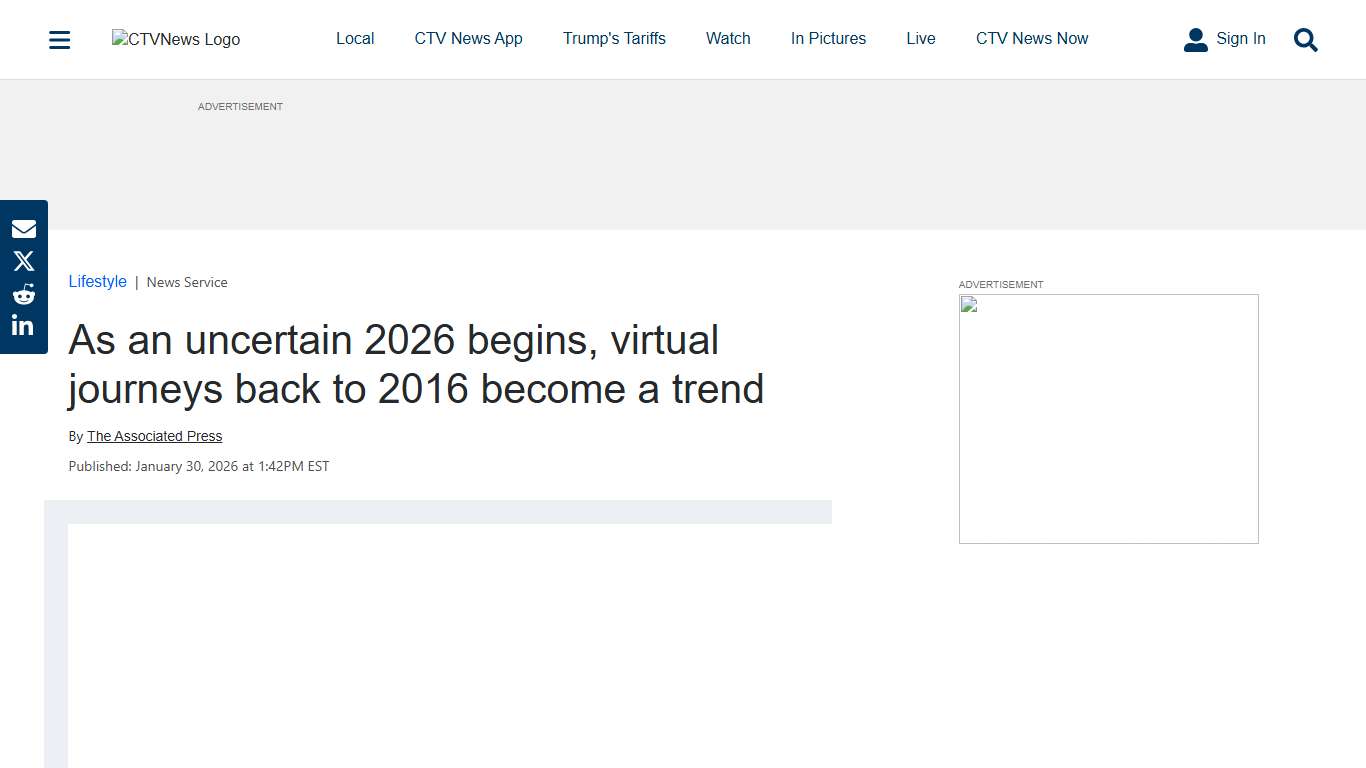The width and height of the screenshot is (1366, 768).
Task: Select the Live menu item
Action: click(920, 38)
